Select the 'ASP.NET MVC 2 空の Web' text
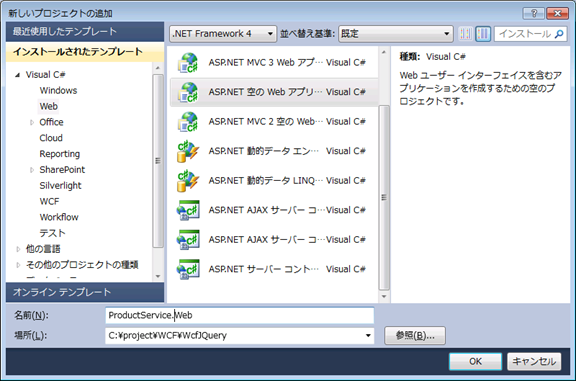The height and width of the screenshot is (381, 576). pyautogui.click(x=266, y=122)
